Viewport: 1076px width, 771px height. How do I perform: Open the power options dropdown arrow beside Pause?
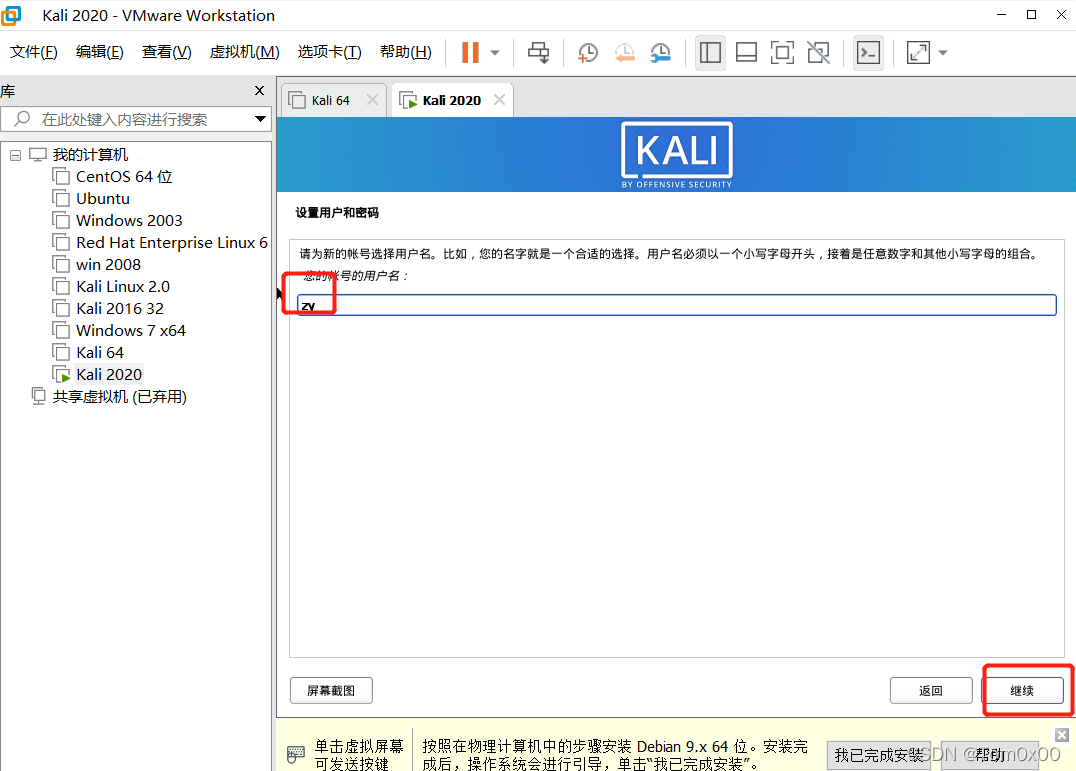(495, 53)
